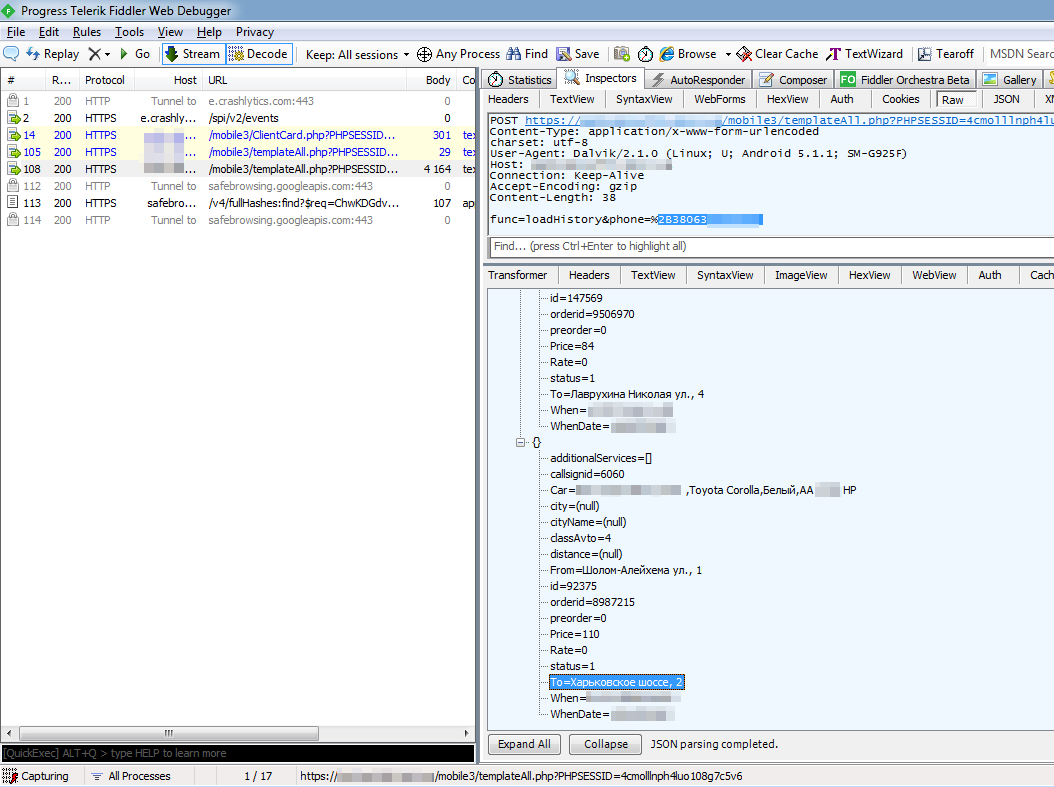Switch to the Composer tab
Viewport: 1054px width, 787px height.
click(794, 79)
